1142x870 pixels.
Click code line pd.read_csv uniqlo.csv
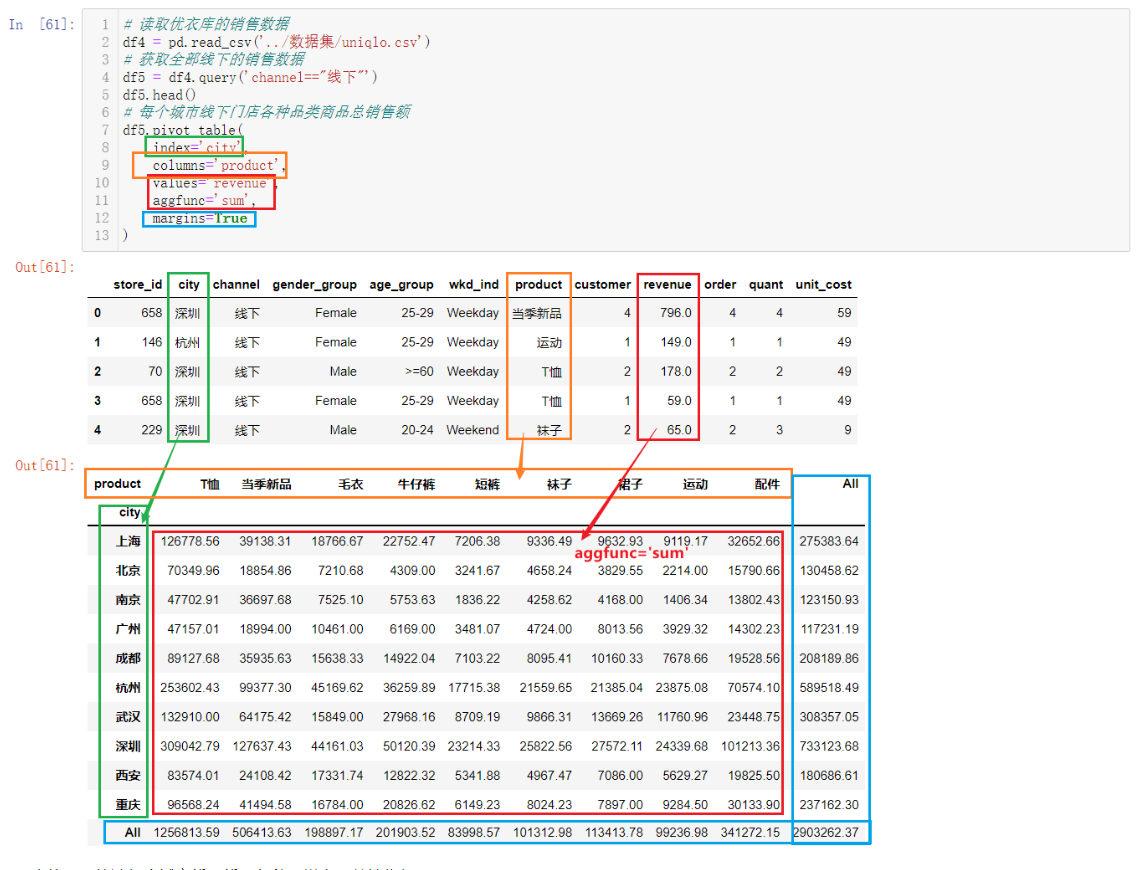(x=276, y=41)
